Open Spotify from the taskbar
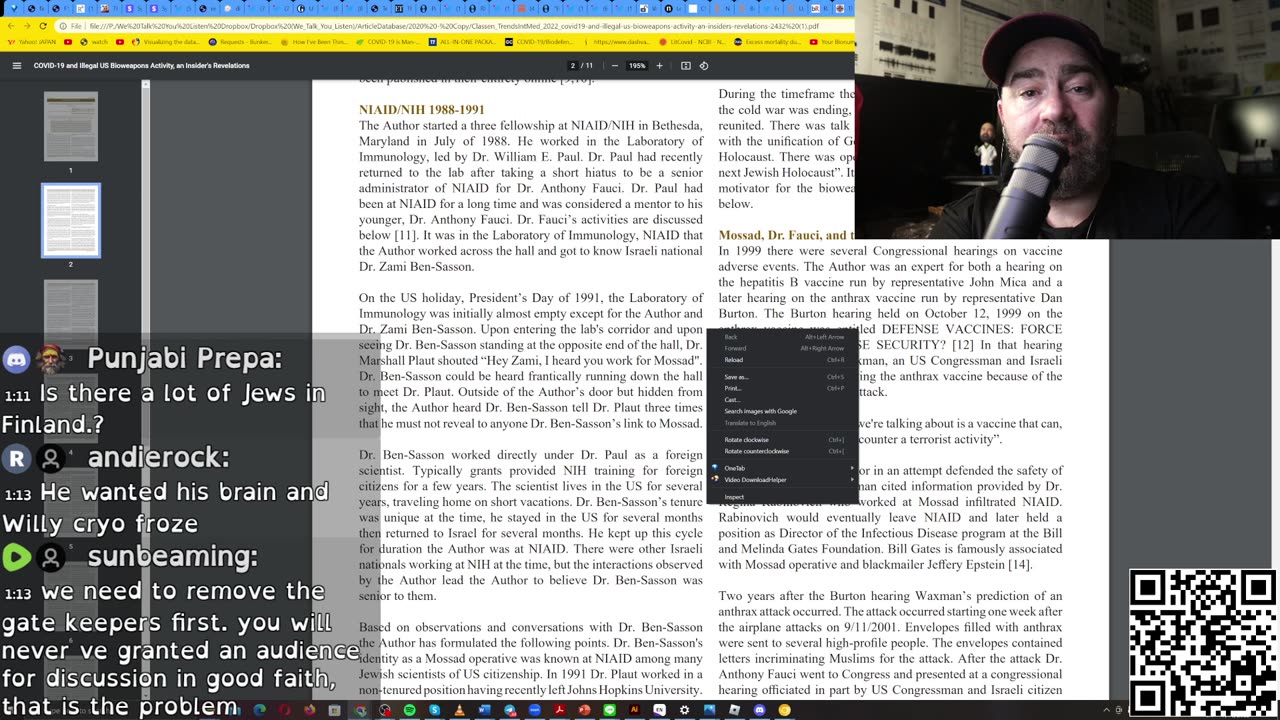 click(410, 710)
